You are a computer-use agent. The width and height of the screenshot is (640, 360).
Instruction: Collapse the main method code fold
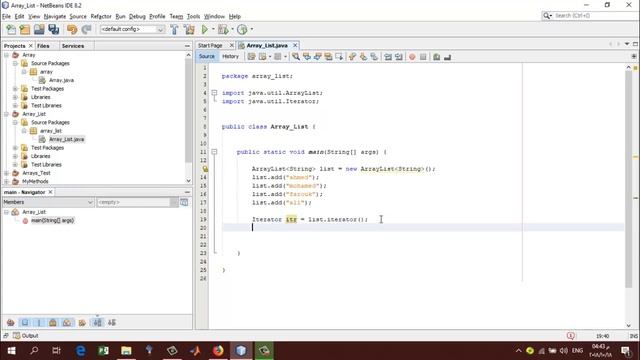pyautogui.click(x=214, y=152)
